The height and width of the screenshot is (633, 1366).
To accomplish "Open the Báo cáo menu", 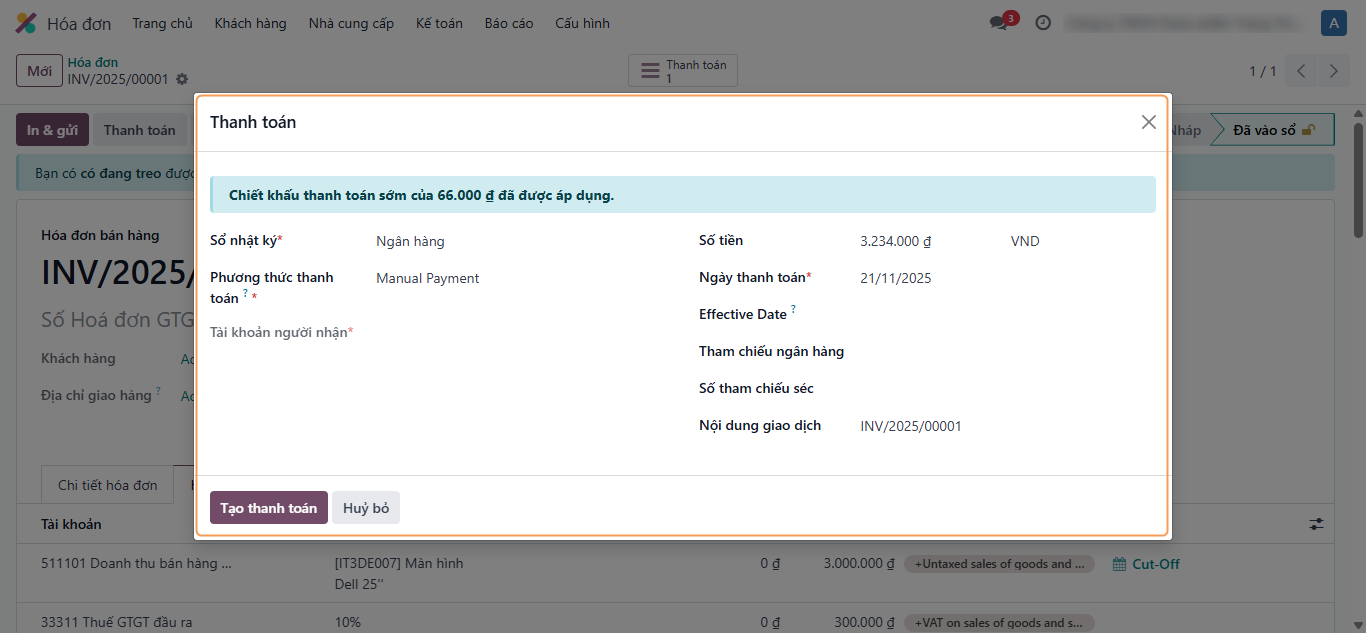I will [509, 23].
